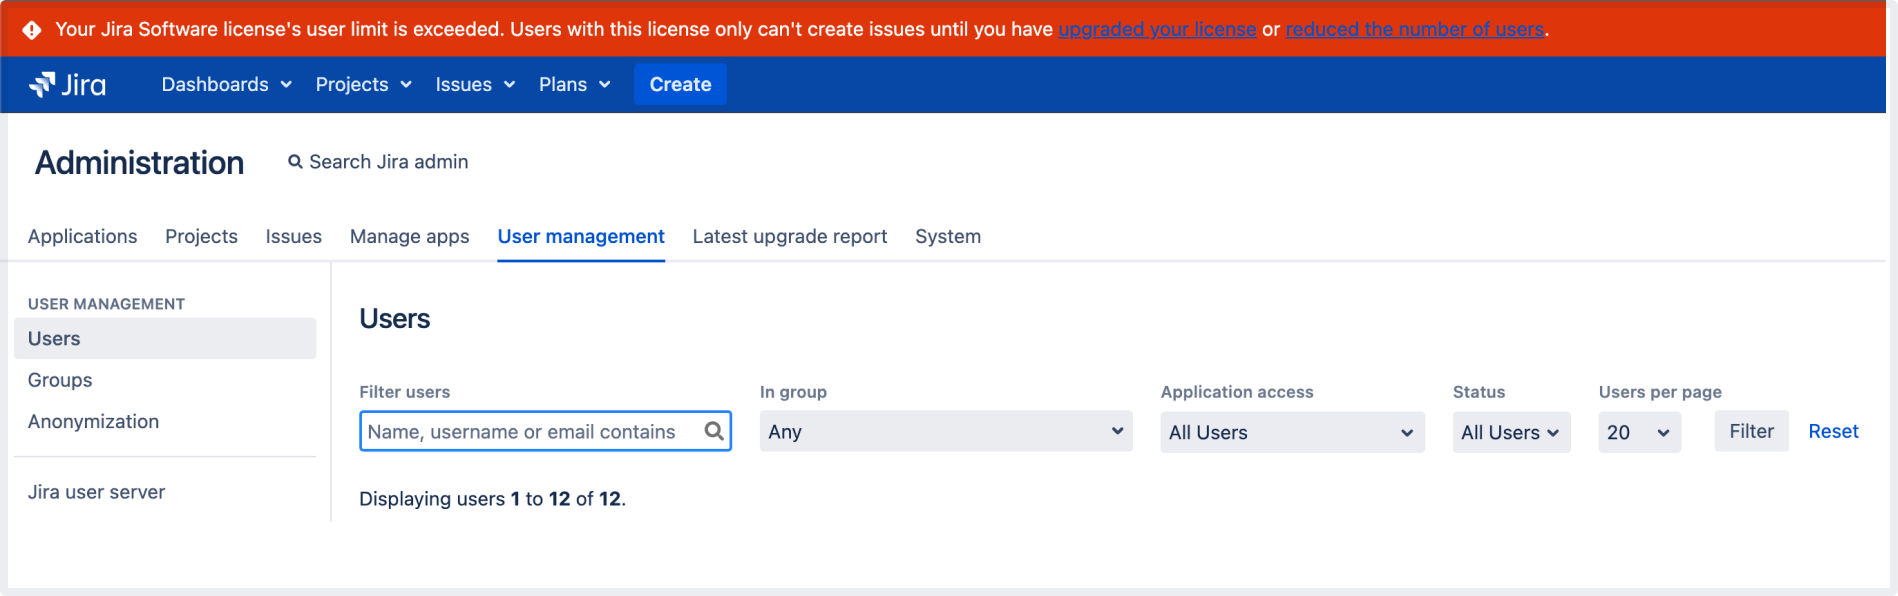This screenshot has height=596, width=1898.
Task: Expand the Projects menu in navbar
Action: [363, 85]
